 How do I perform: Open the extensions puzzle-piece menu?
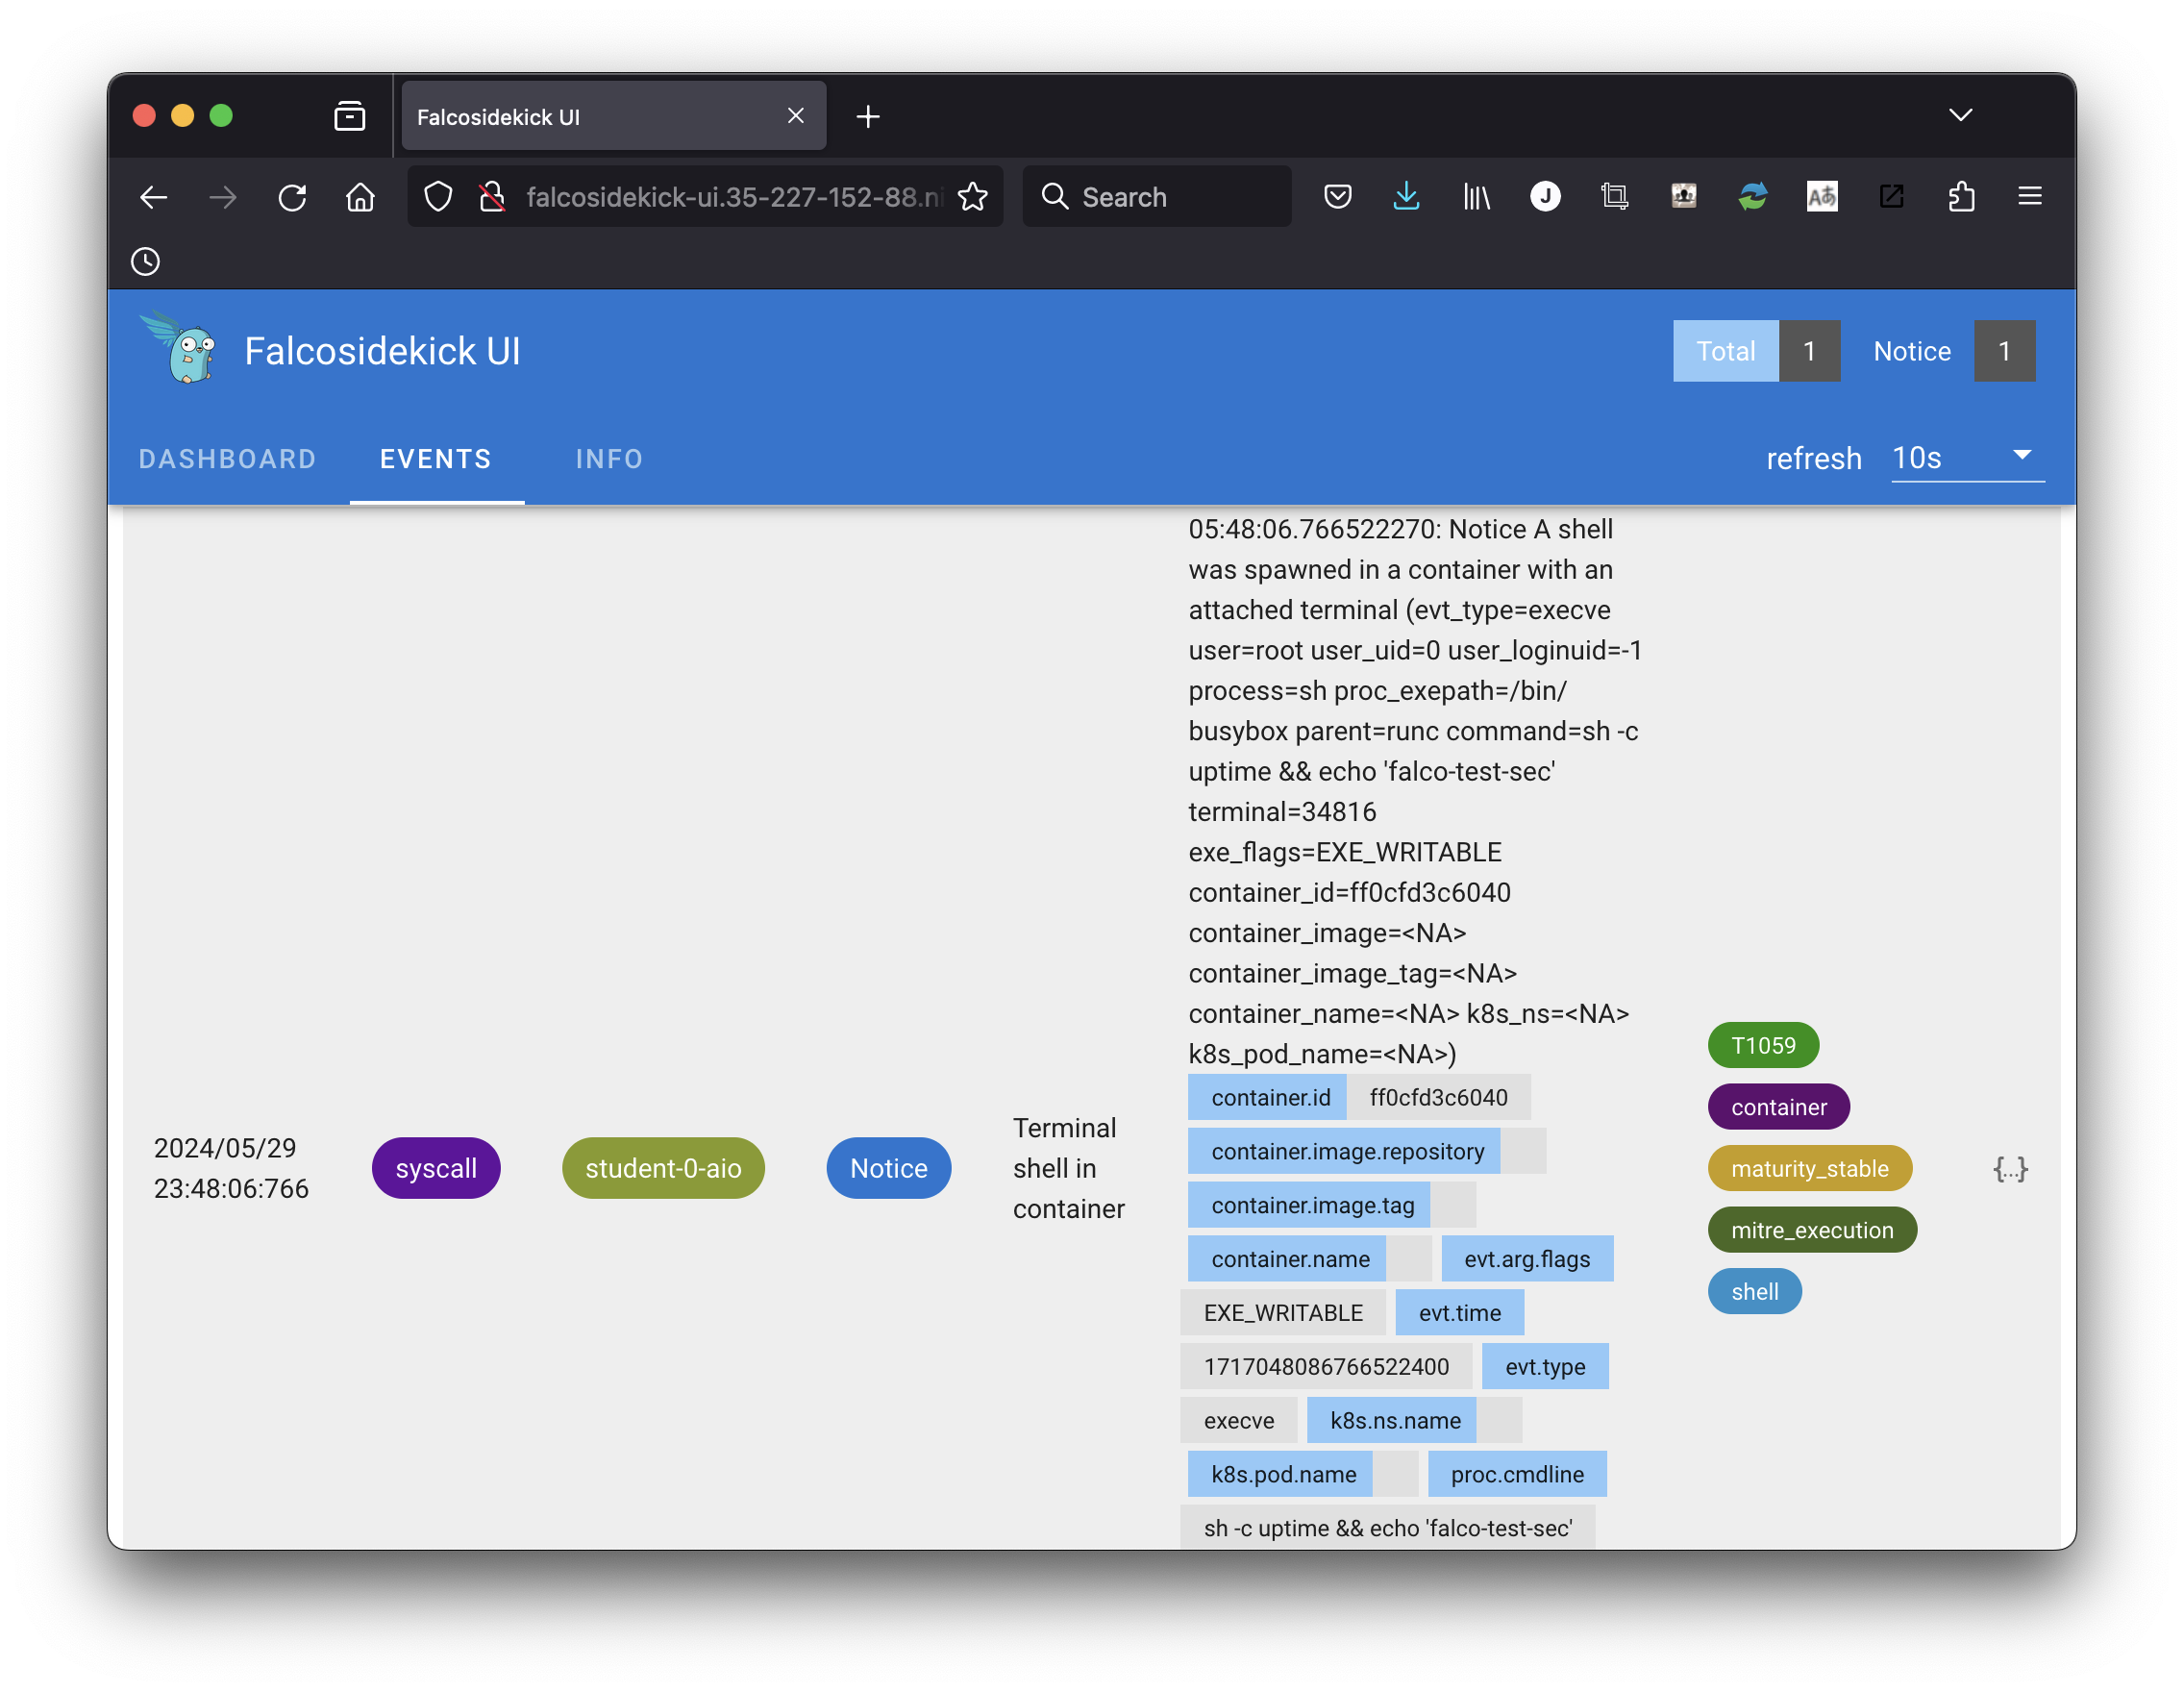(1961, 197)
